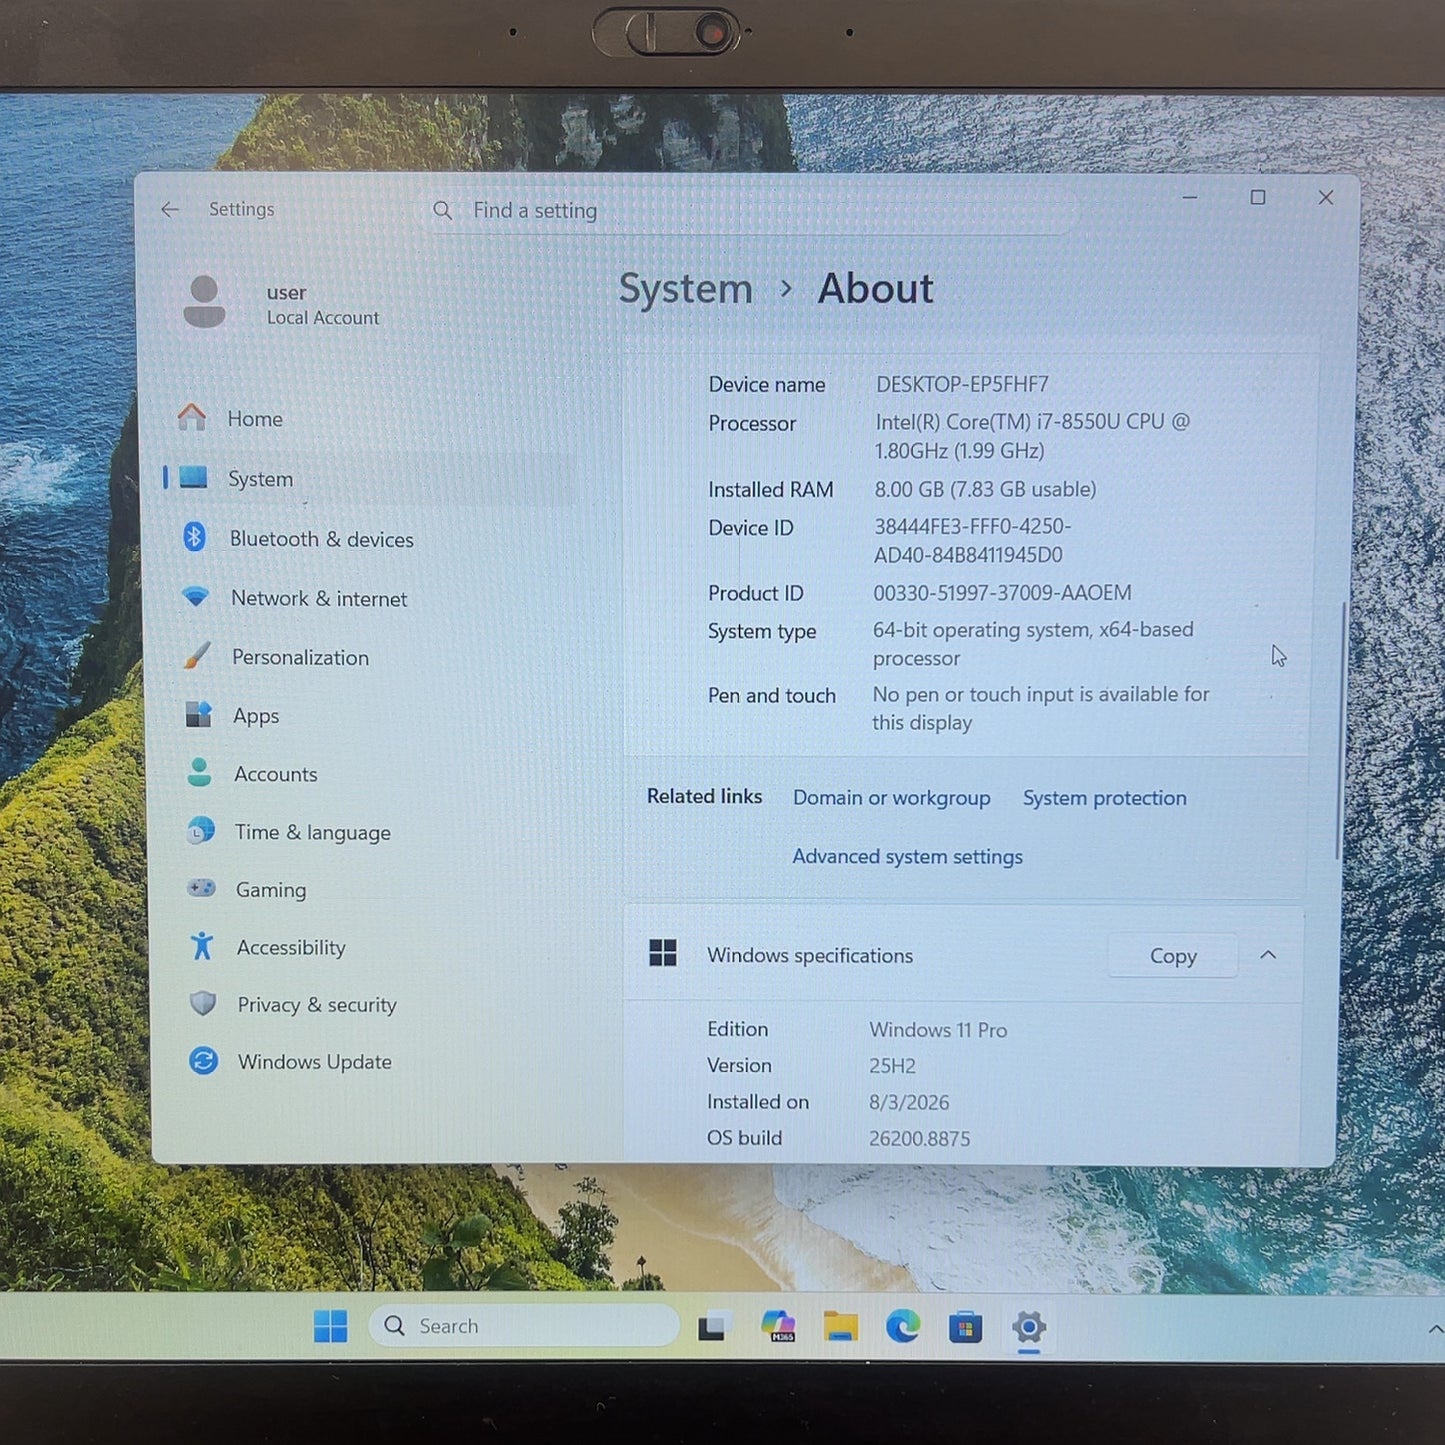
Task: Click the Privacy shield icon
Action: point(203,1003)
